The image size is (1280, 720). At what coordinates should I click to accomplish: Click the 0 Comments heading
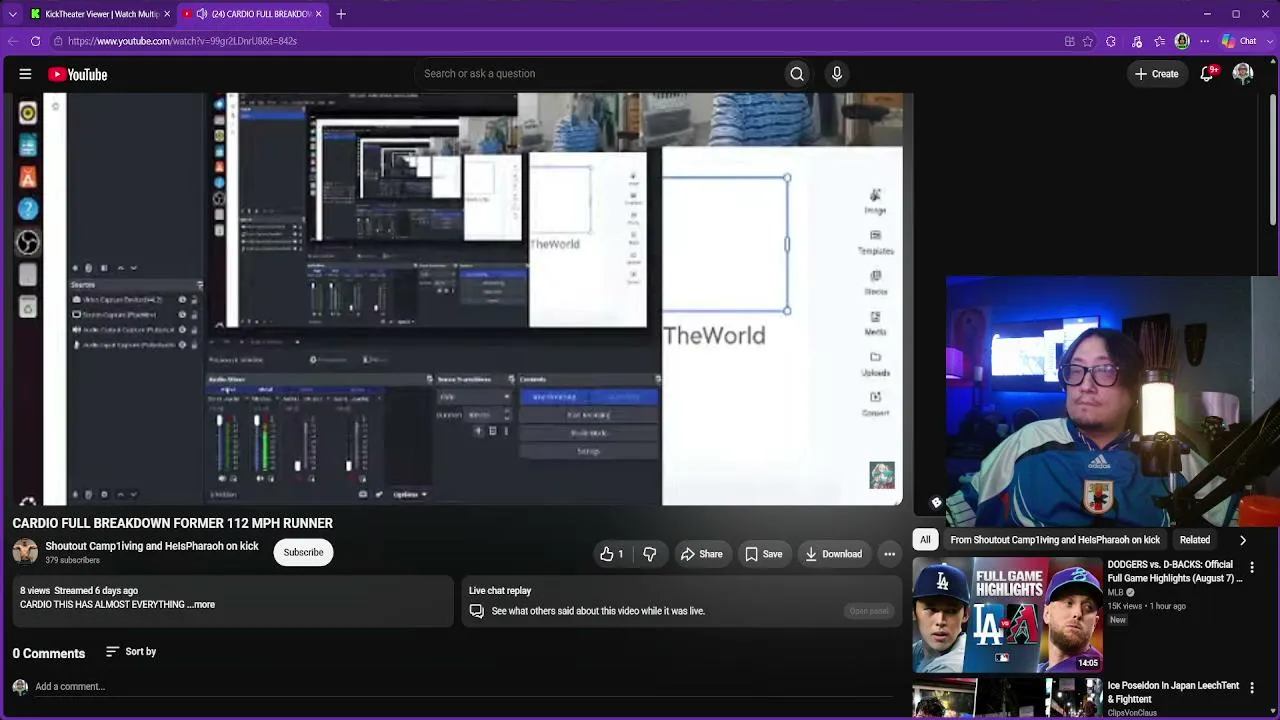coord(49,654)
